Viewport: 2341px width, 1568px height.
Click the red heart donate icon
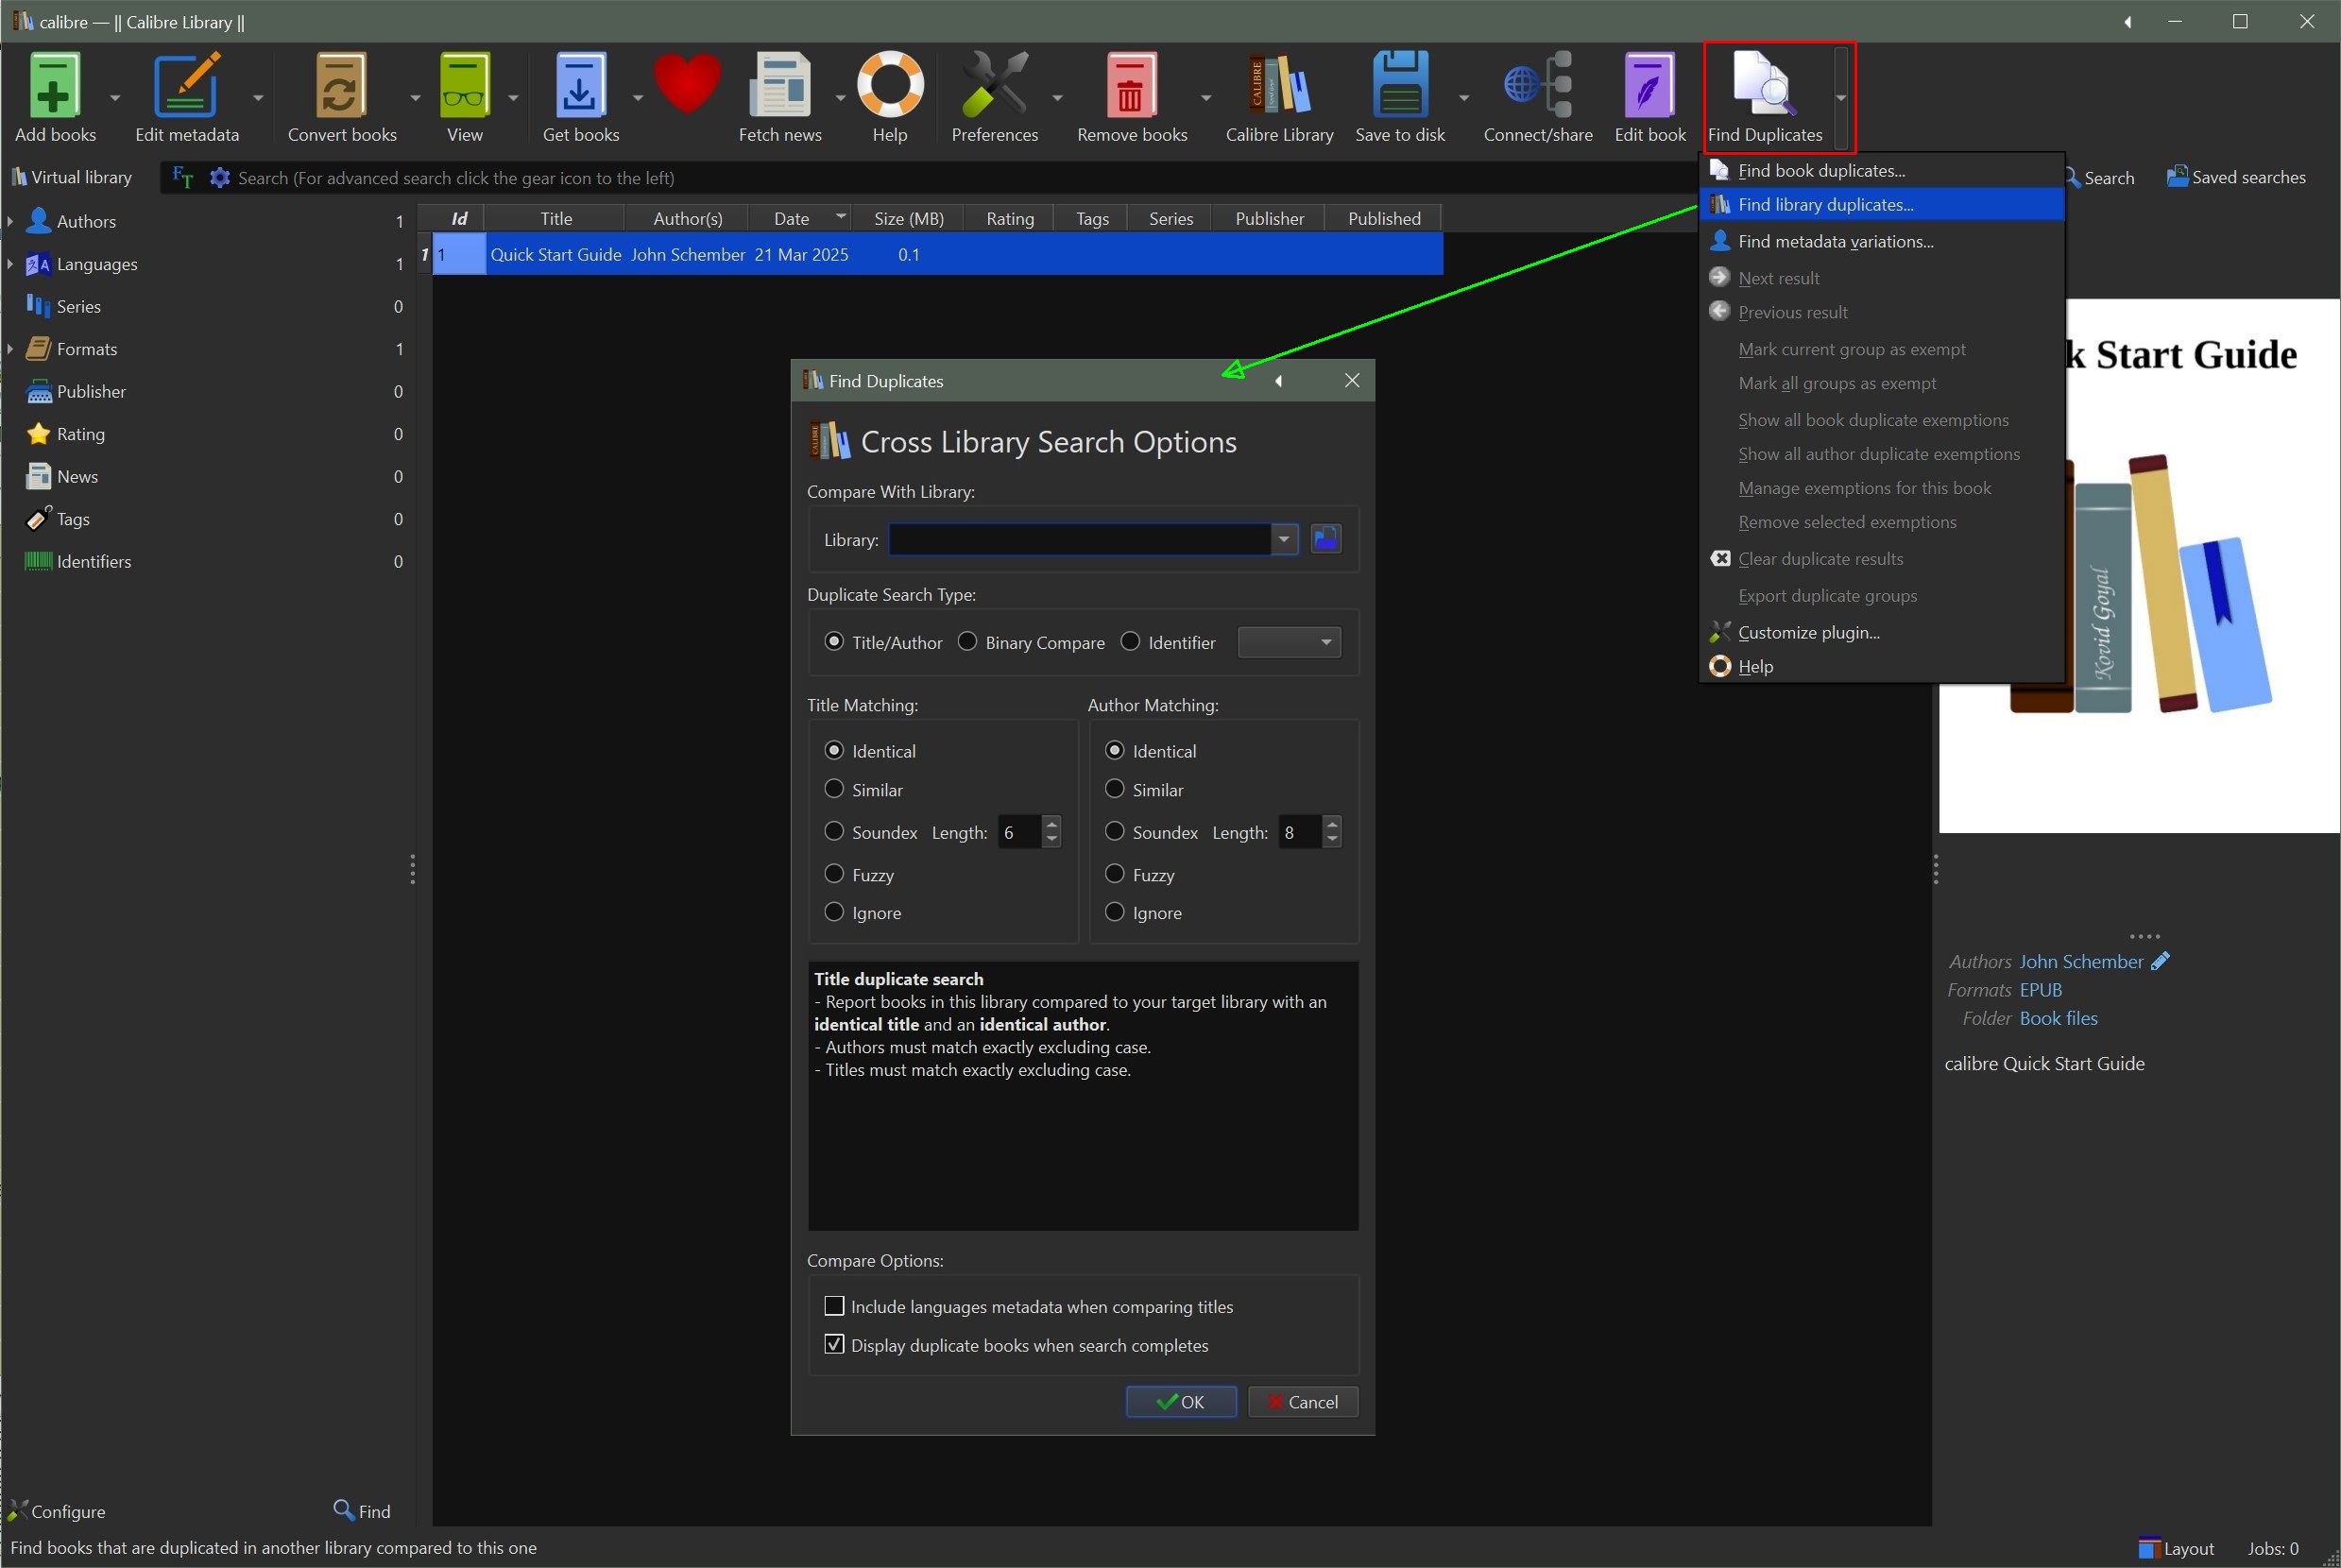click(x=687, y=84)
